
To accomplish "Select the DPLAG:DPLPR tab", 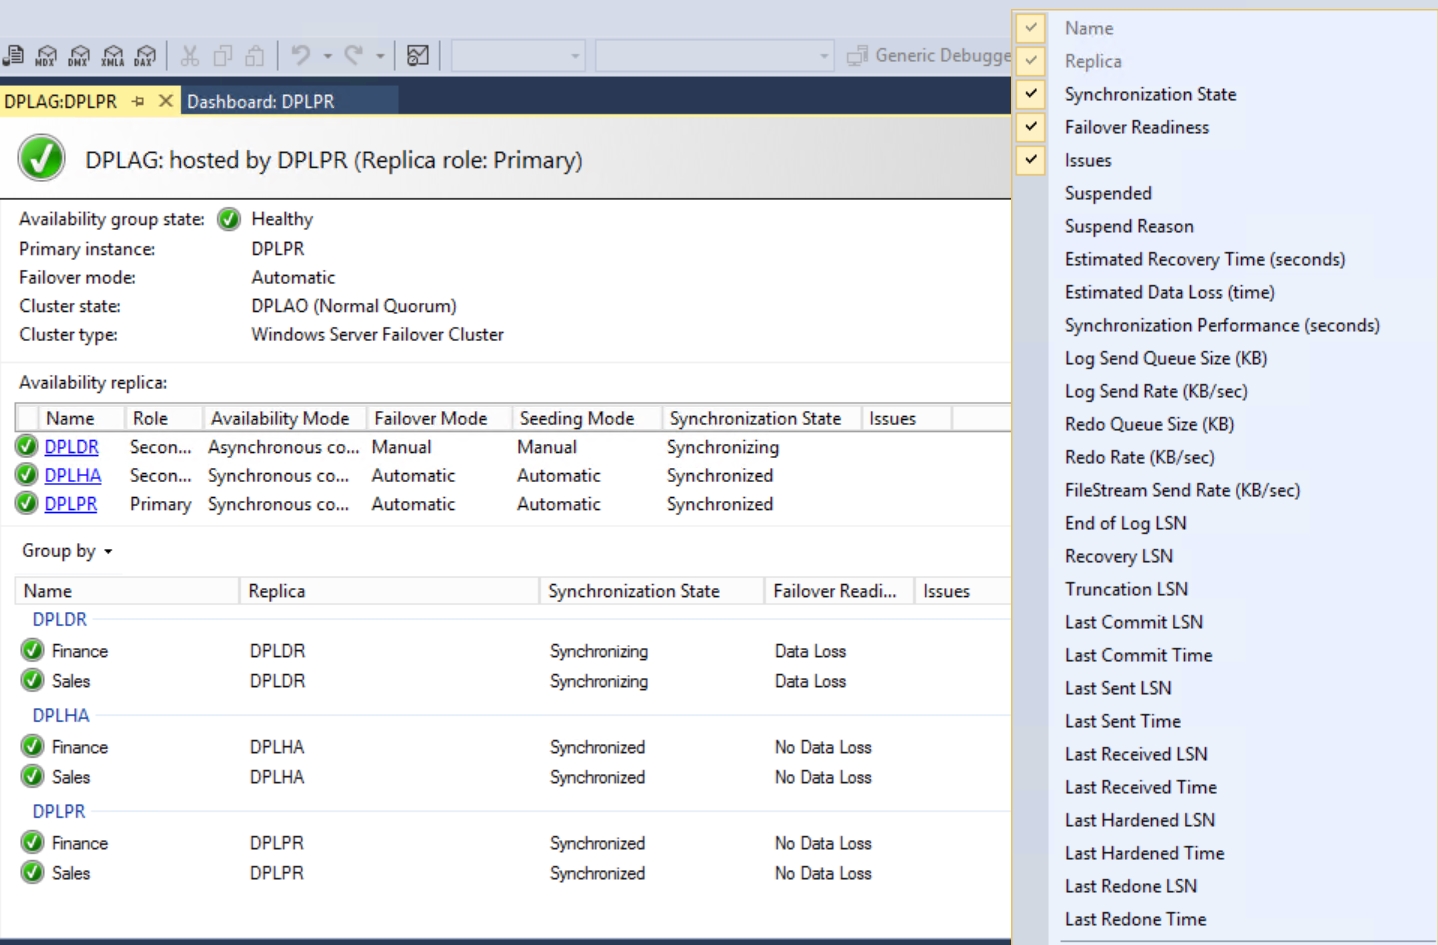I will [x=60, y=101].
